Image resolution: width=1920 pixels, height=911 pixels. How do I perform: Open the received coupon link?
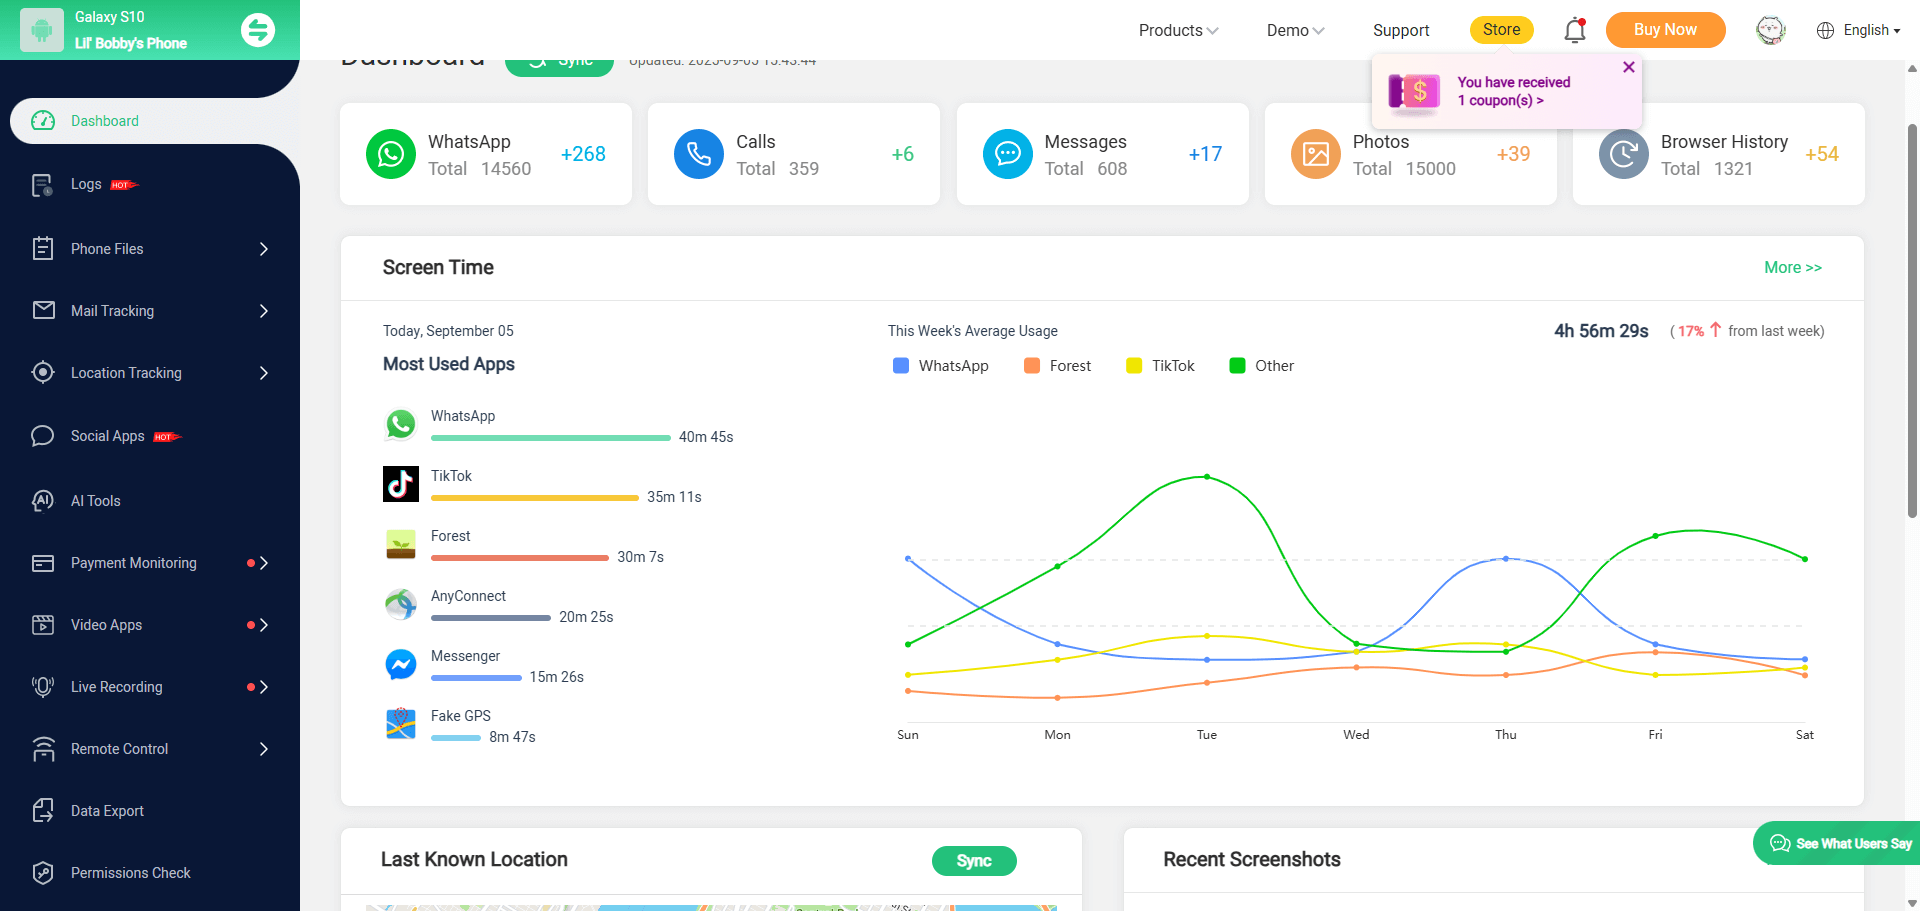point(1513,91)
